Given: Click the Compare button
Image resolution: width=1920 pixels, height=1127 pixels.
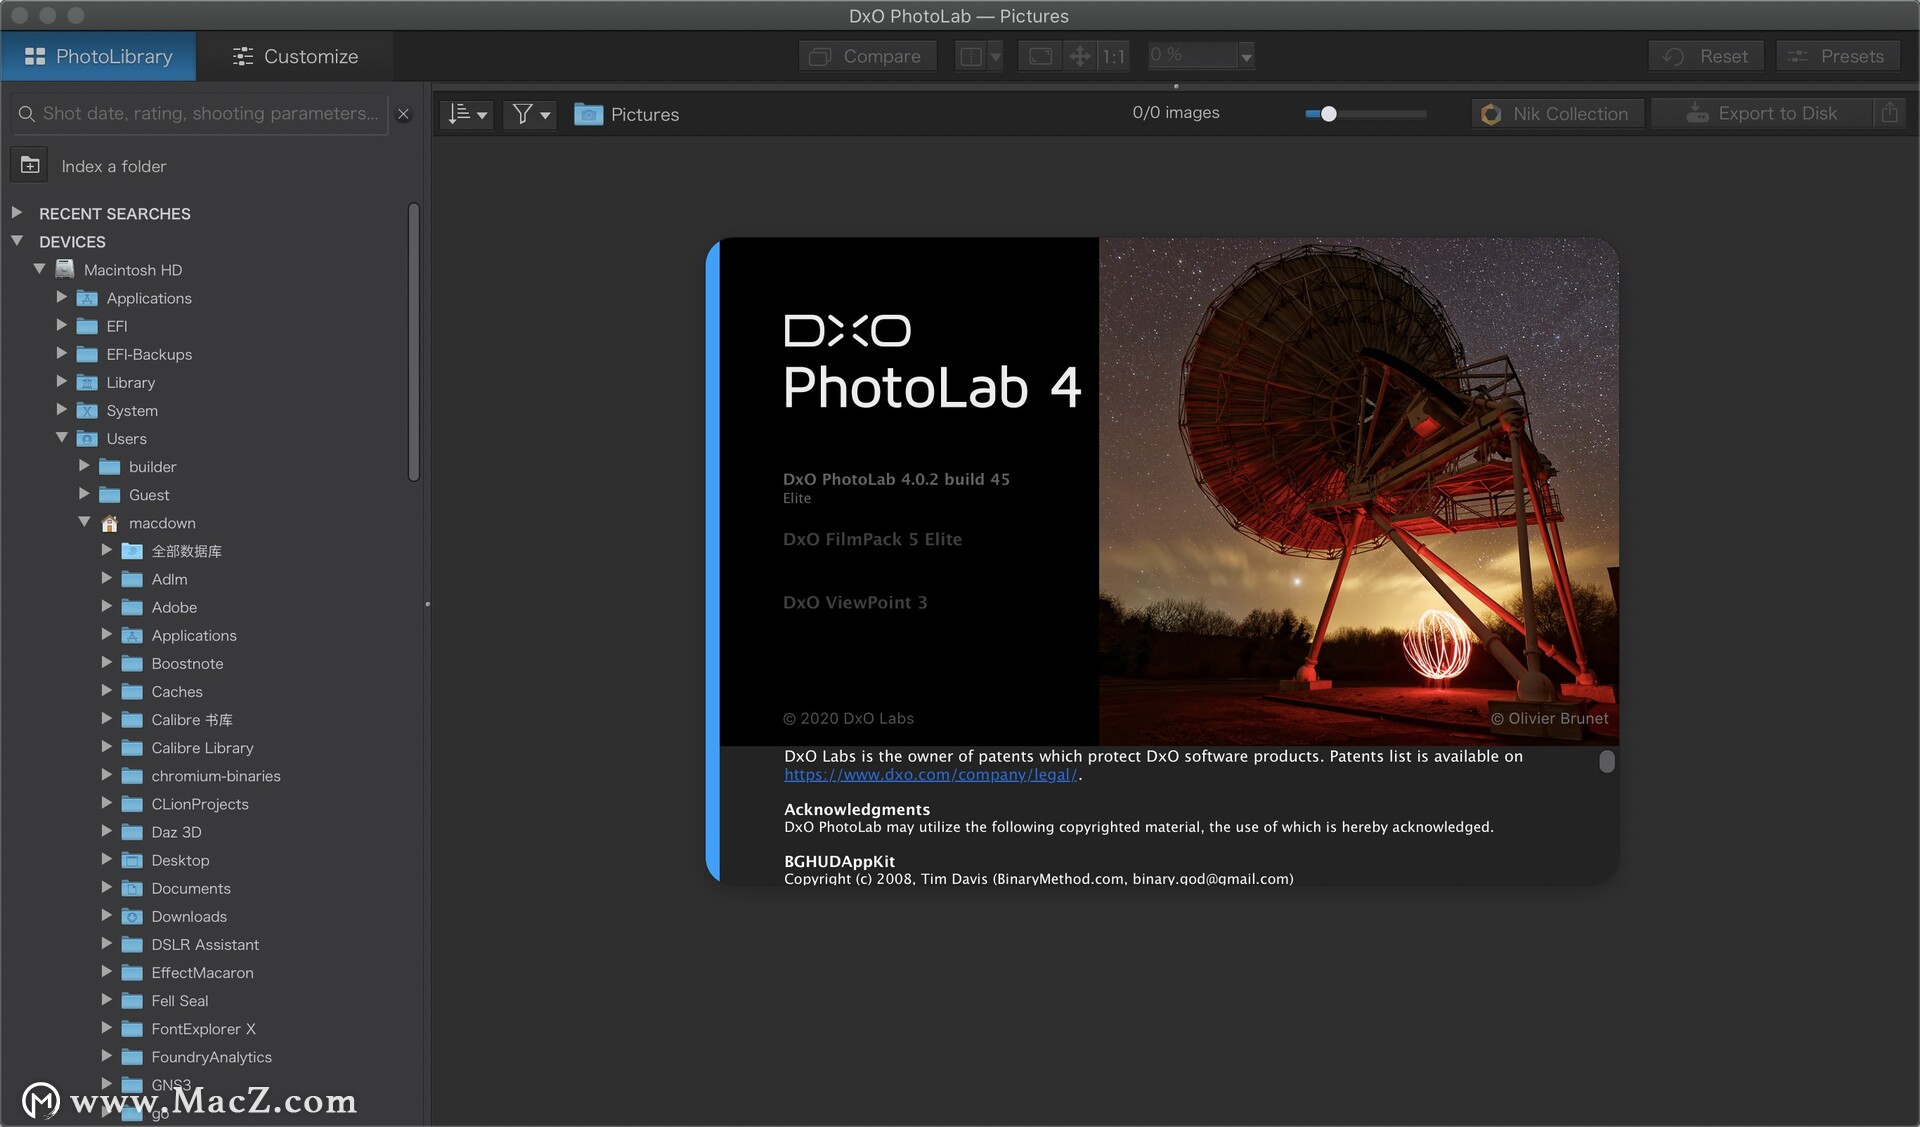Looking at the screenshot, I should [866, 56].
